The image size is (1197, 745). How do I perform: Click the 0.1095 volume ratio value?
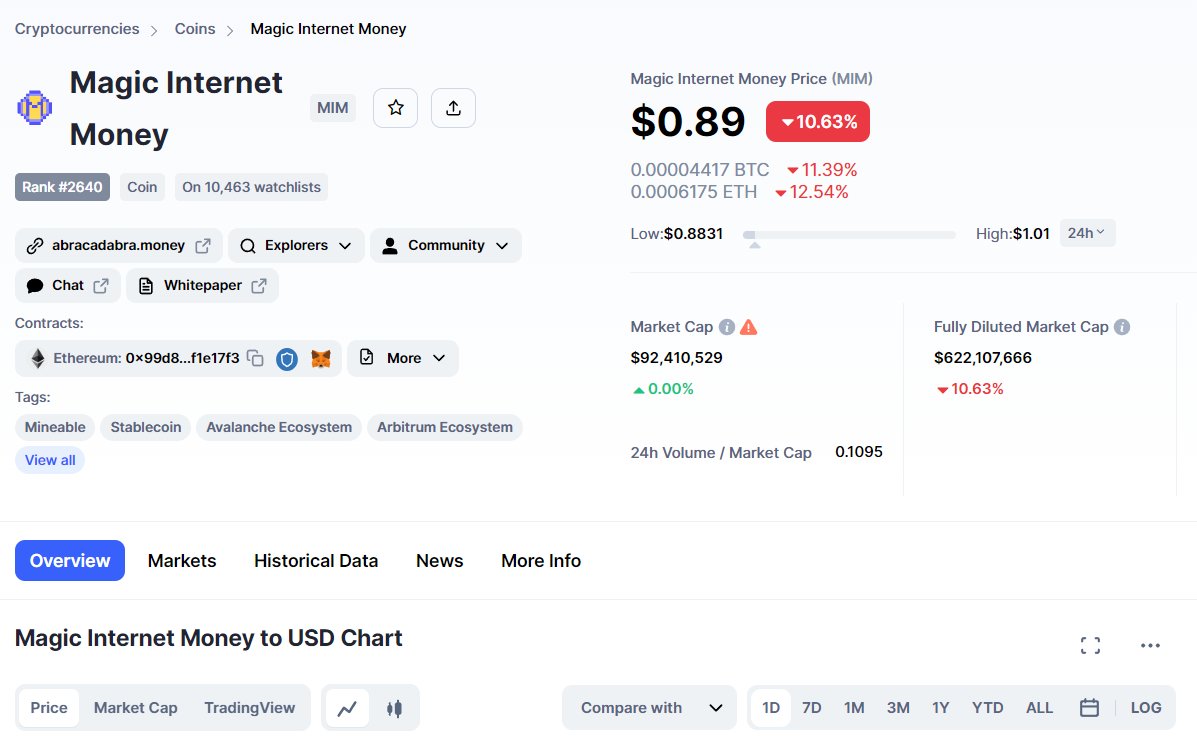click(859, 452)
